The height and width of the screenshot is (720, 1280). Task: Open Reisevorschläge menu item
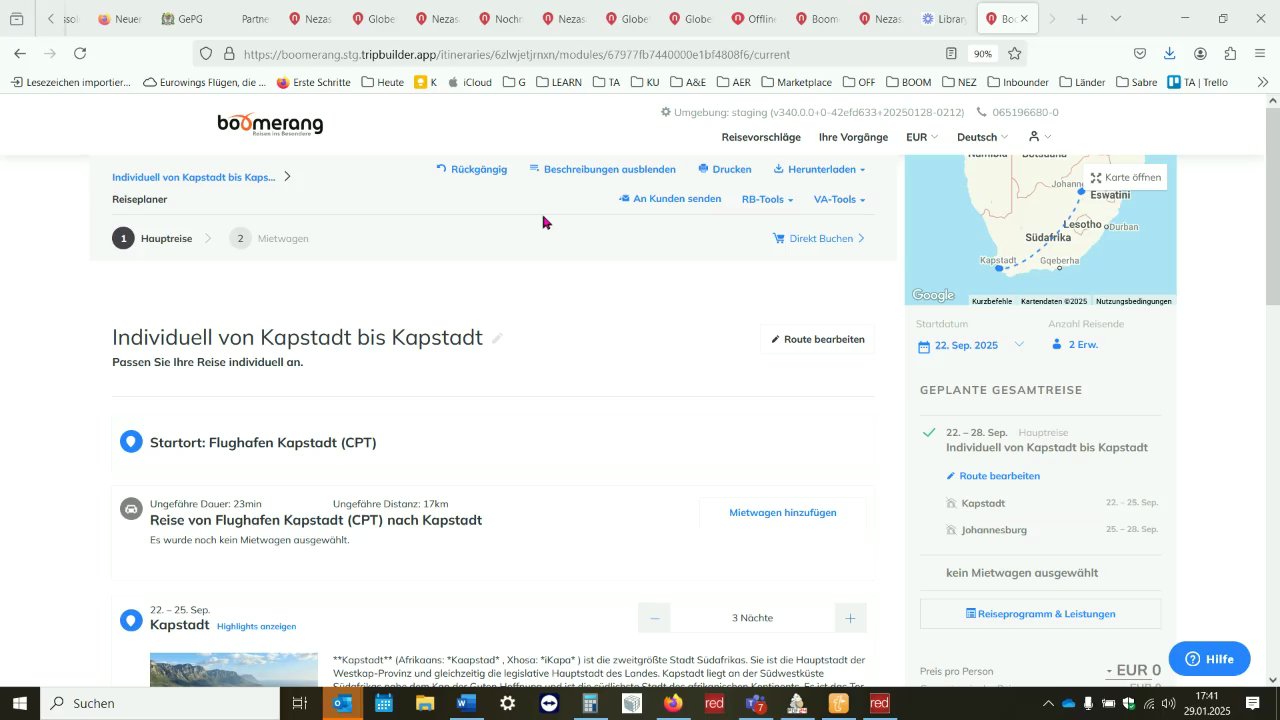(x=761, y=137)
